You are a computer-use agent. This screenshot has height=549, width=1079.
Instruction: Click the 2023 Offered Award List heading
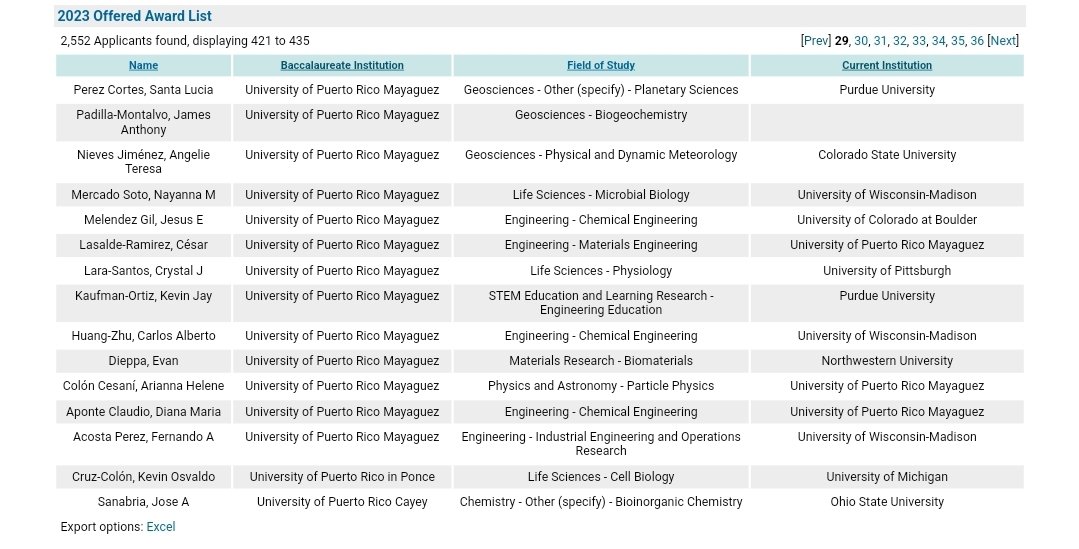tap(135, 16)
